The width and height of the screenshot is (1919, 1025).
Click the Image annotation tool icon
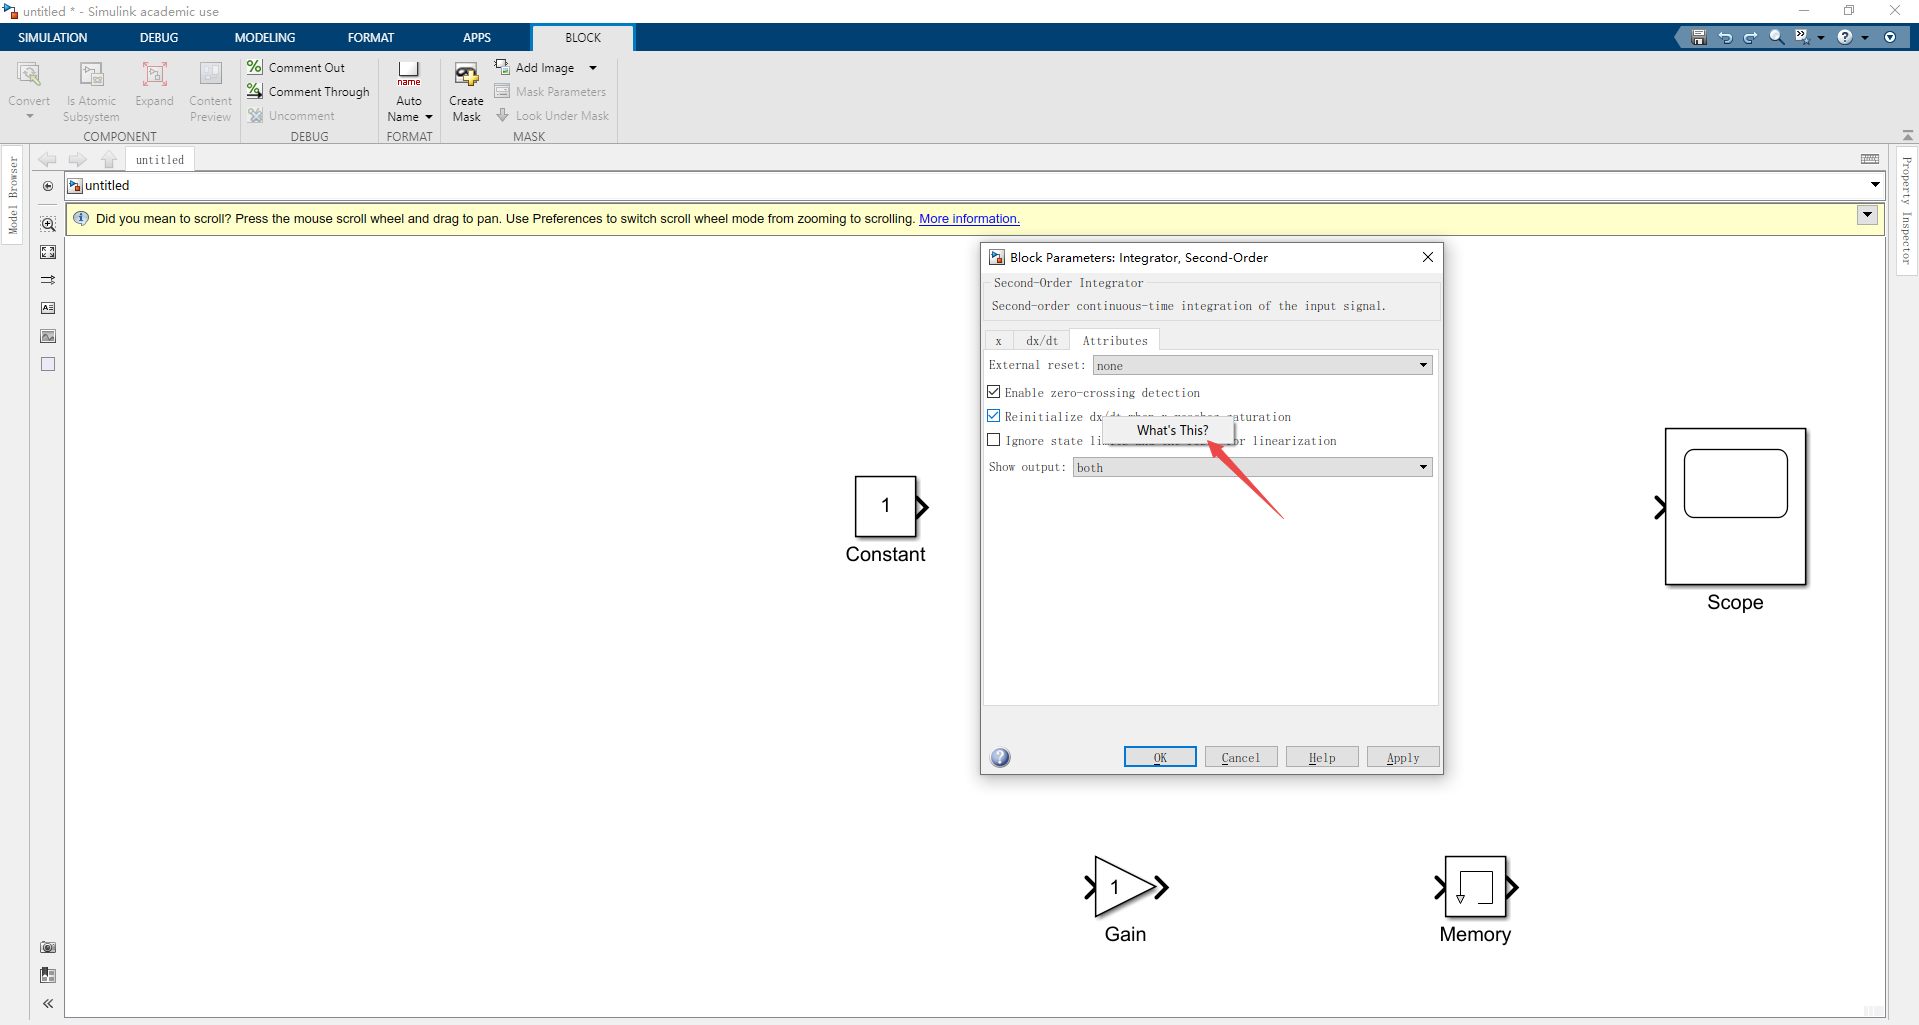(48, 336)
